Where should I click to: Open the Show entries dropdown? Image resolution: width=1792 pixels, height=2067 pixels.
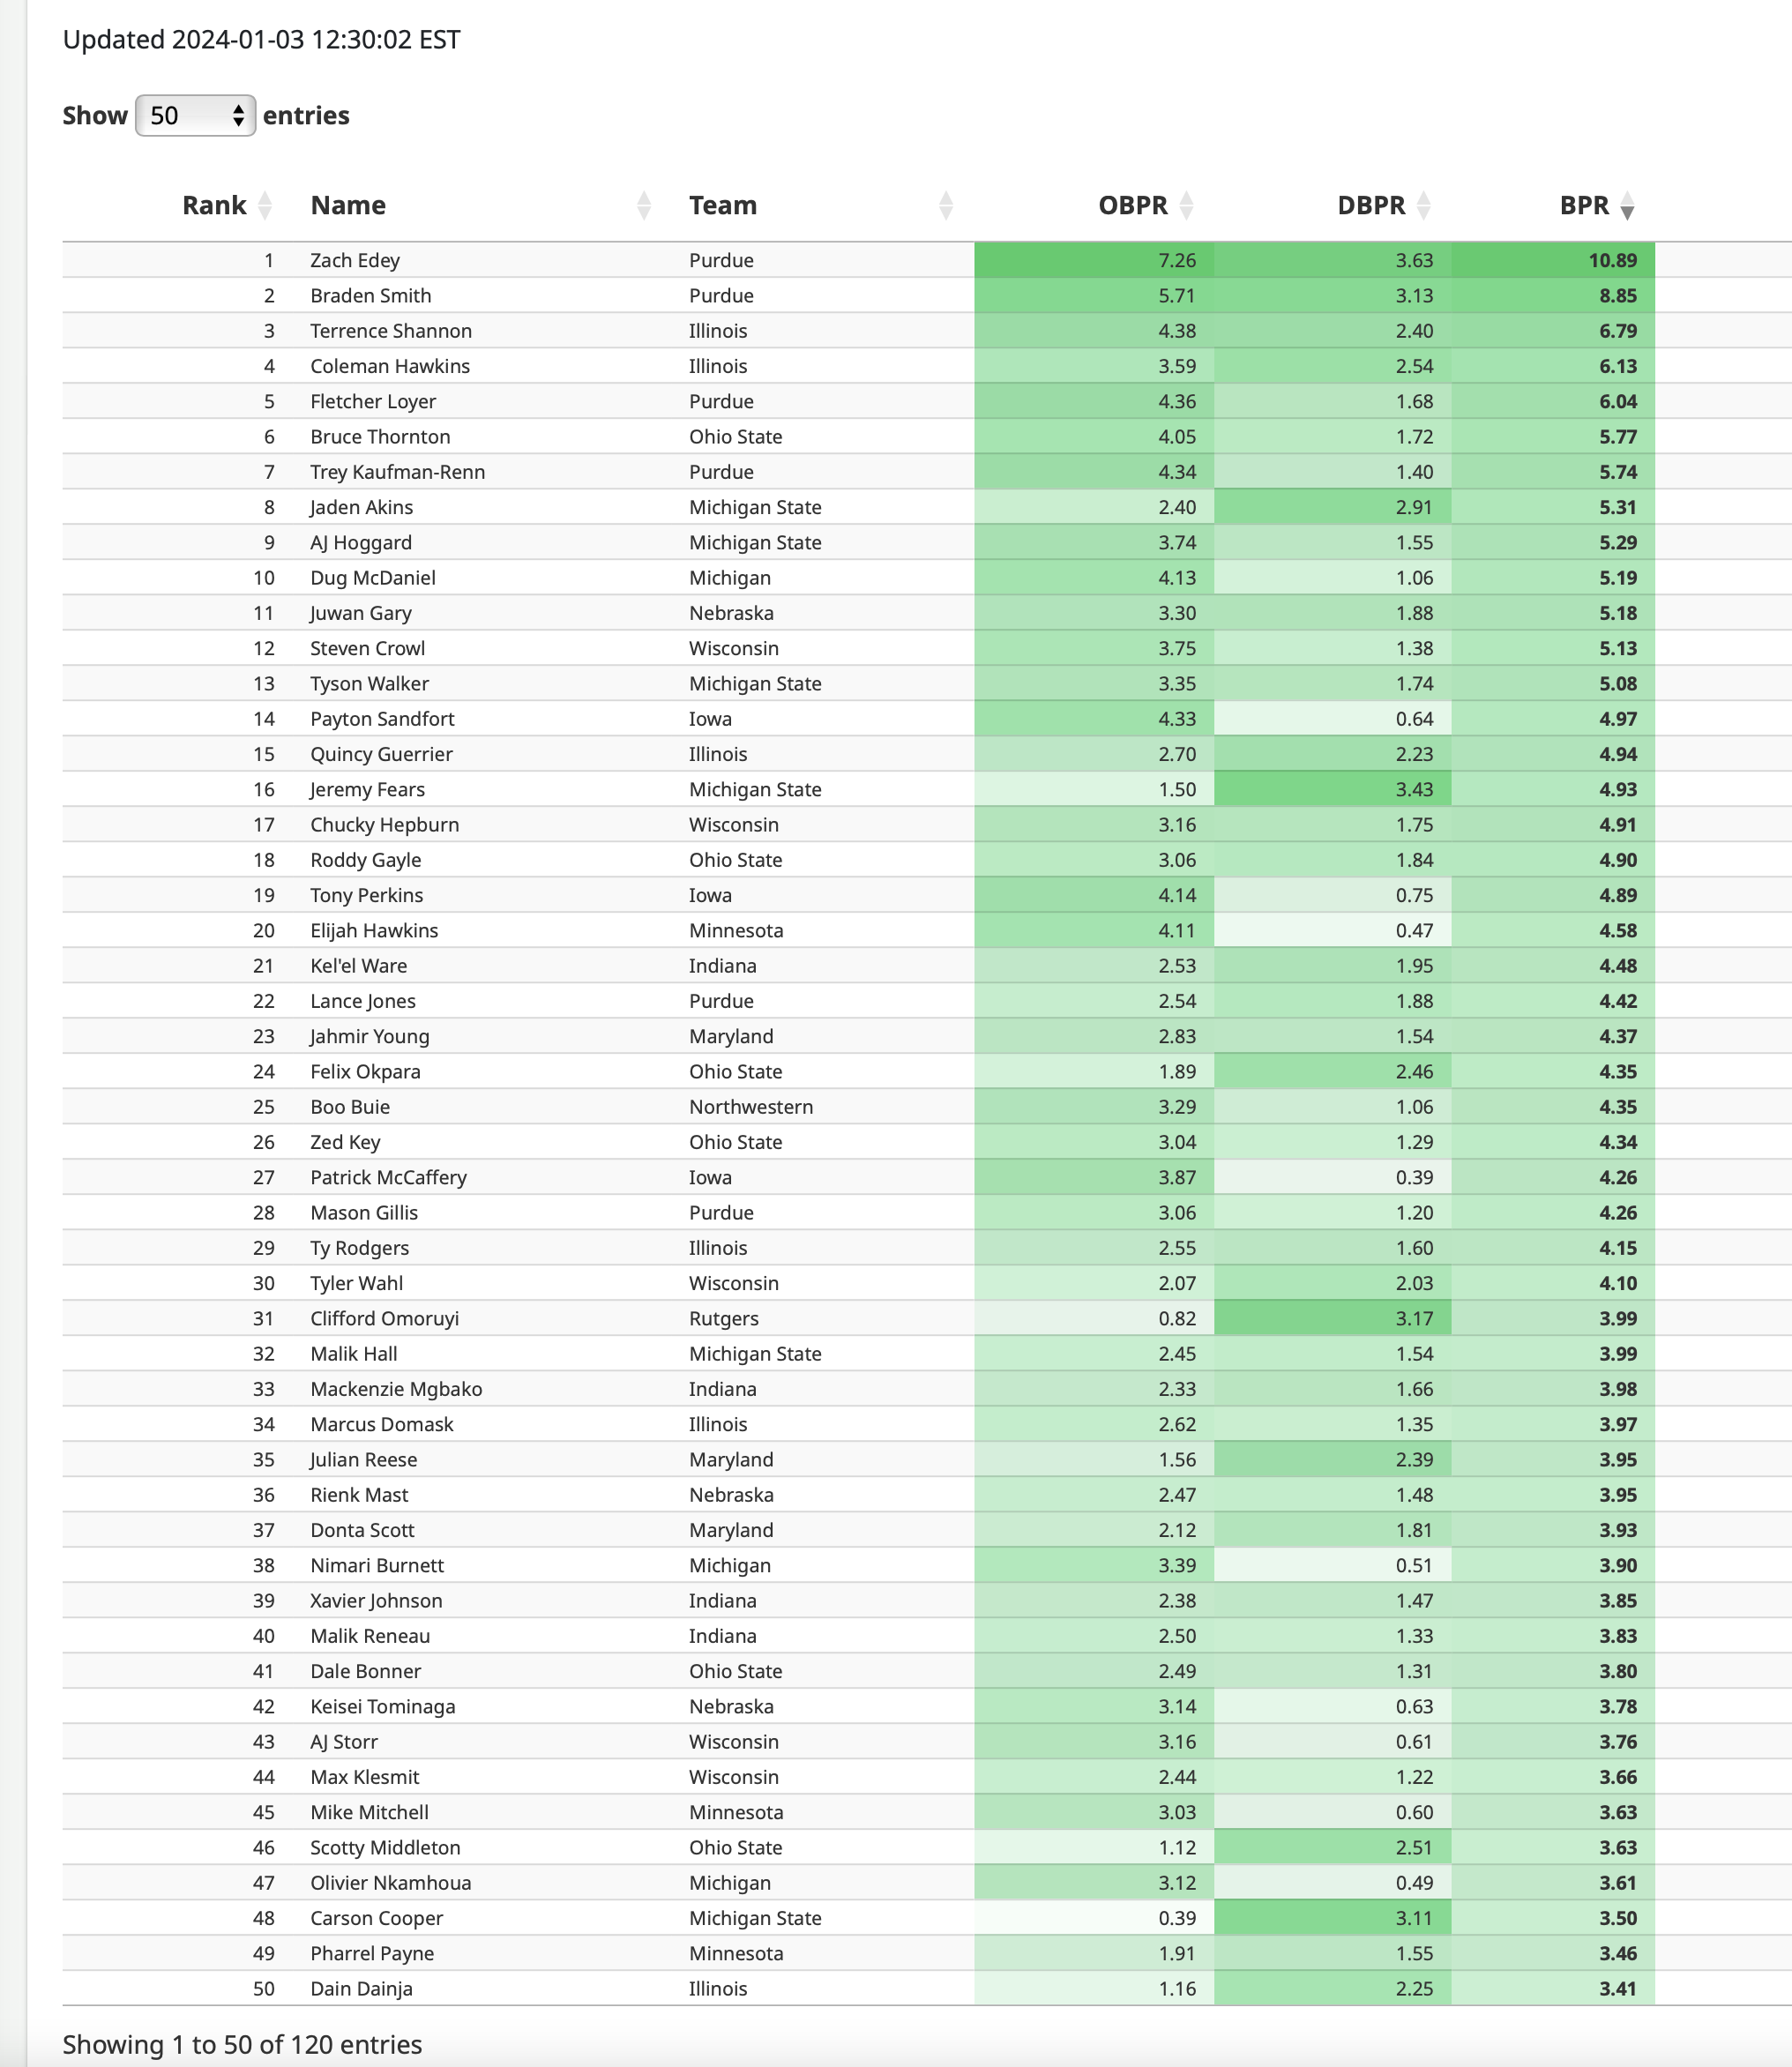click(x=195, y=116)
